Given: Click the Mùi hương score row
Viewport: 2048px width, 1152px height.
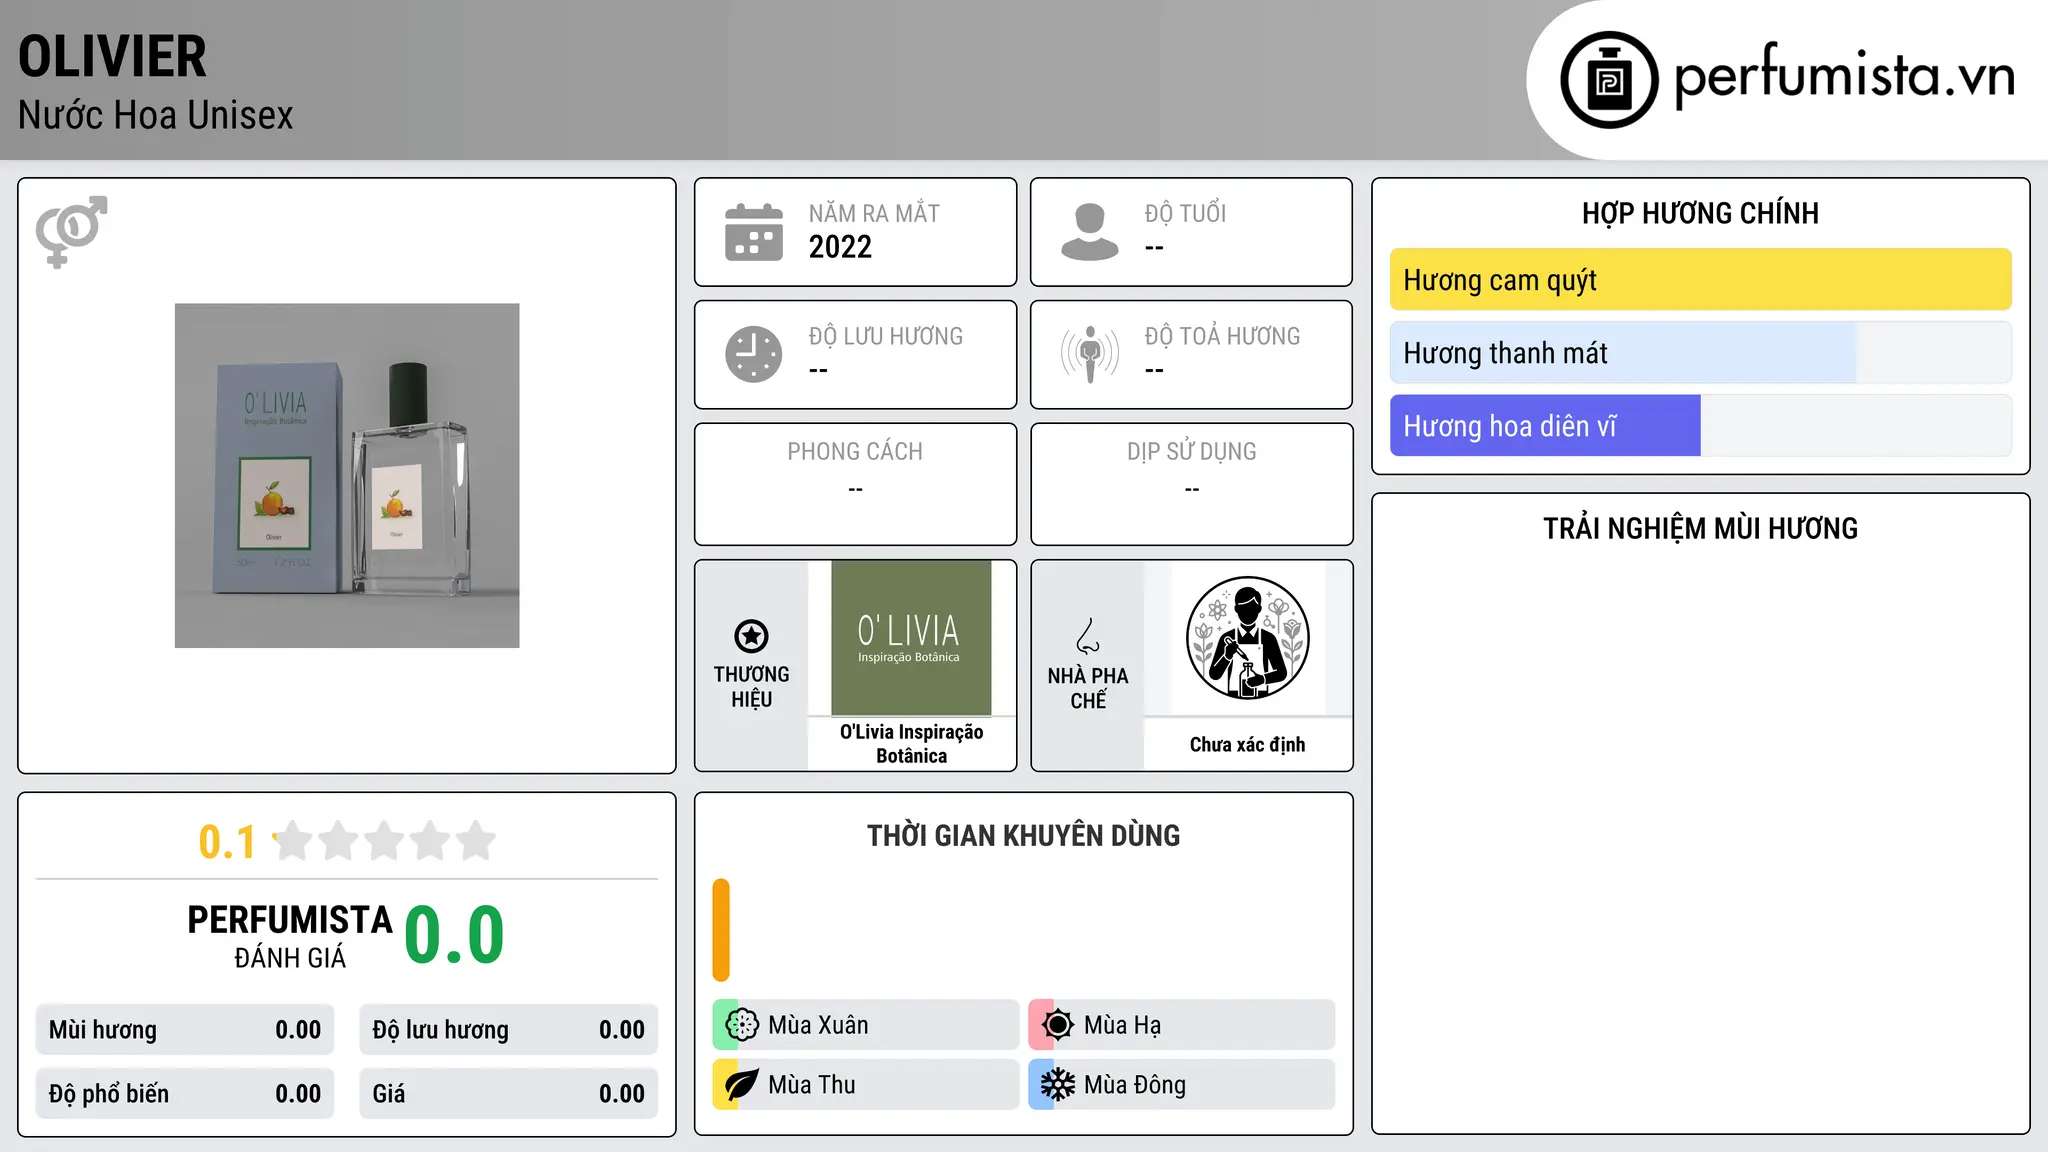Looking at the screenshot, I should [185, 1030].
